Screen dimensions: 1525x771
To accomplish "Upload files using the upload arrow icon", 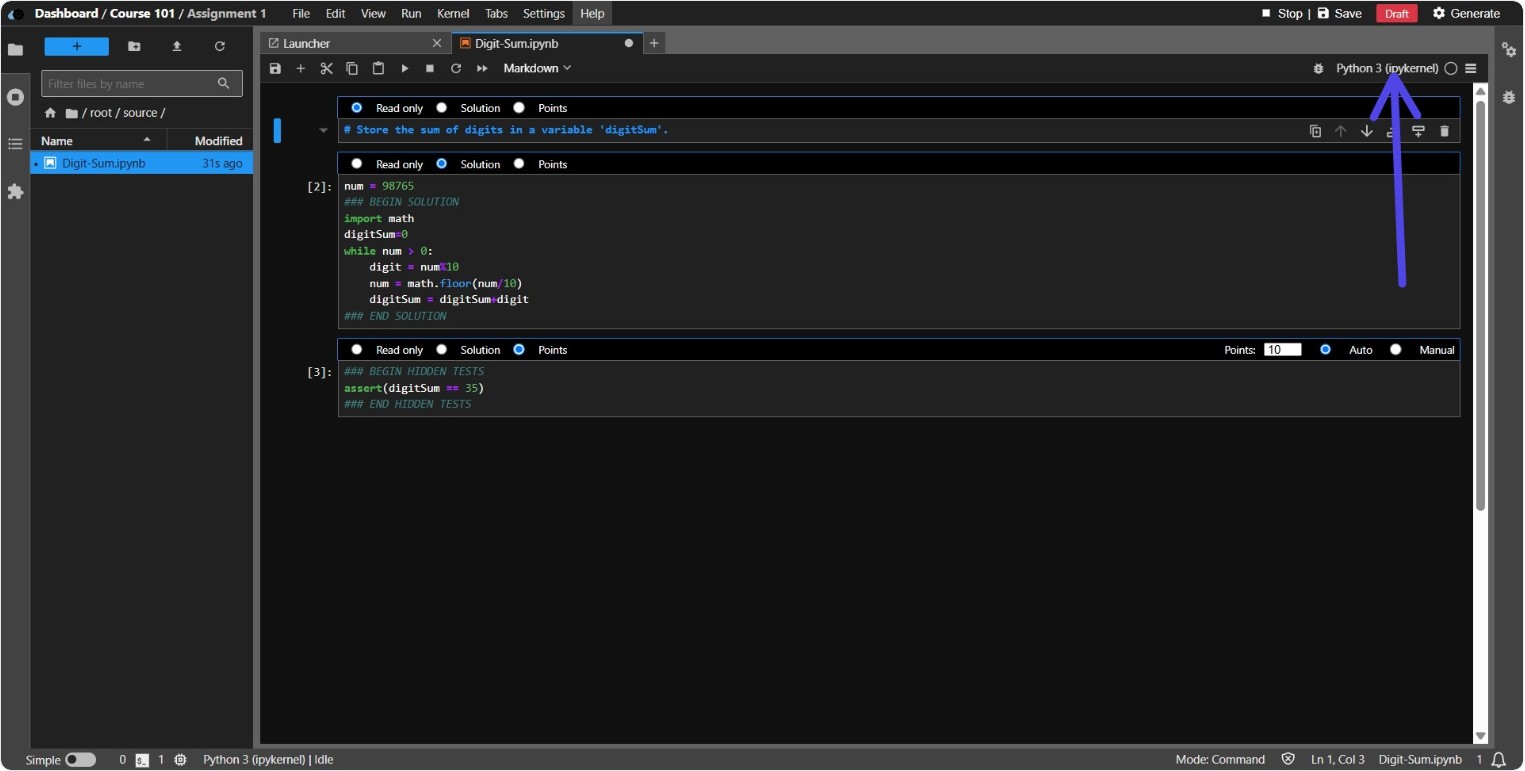I will point(177,46).
